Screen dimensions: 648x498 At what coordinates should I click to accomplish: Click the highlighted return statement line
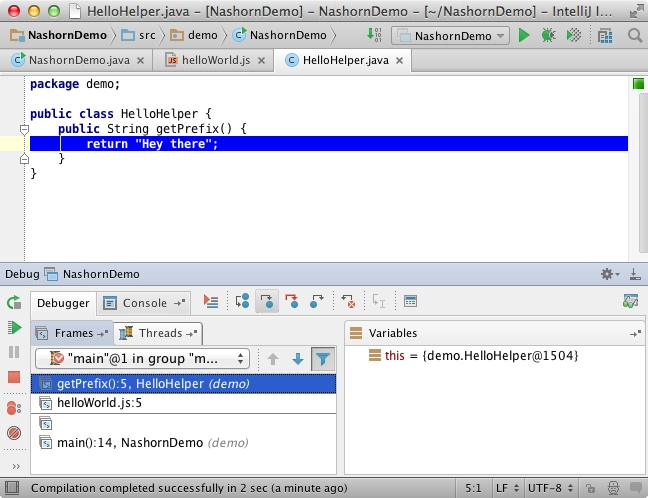[329, 144]
